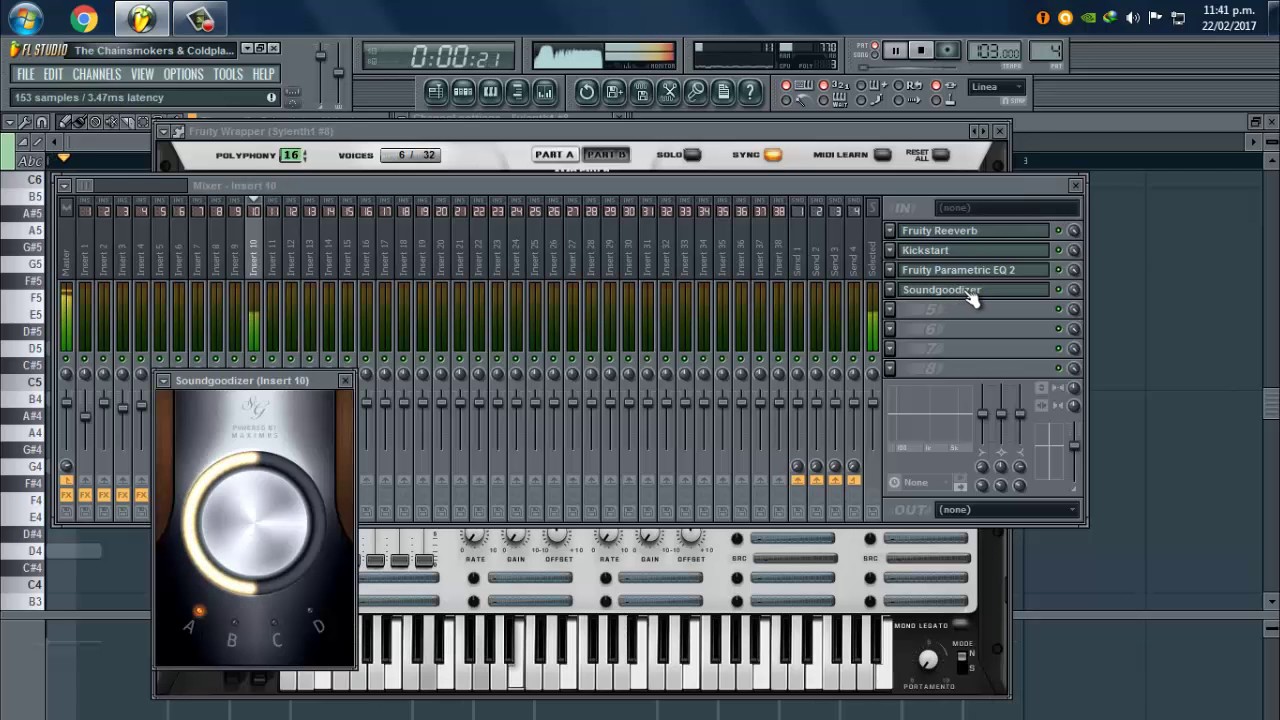Open the OPTIONS menu
1280x720 pixels.
(183, 74)
